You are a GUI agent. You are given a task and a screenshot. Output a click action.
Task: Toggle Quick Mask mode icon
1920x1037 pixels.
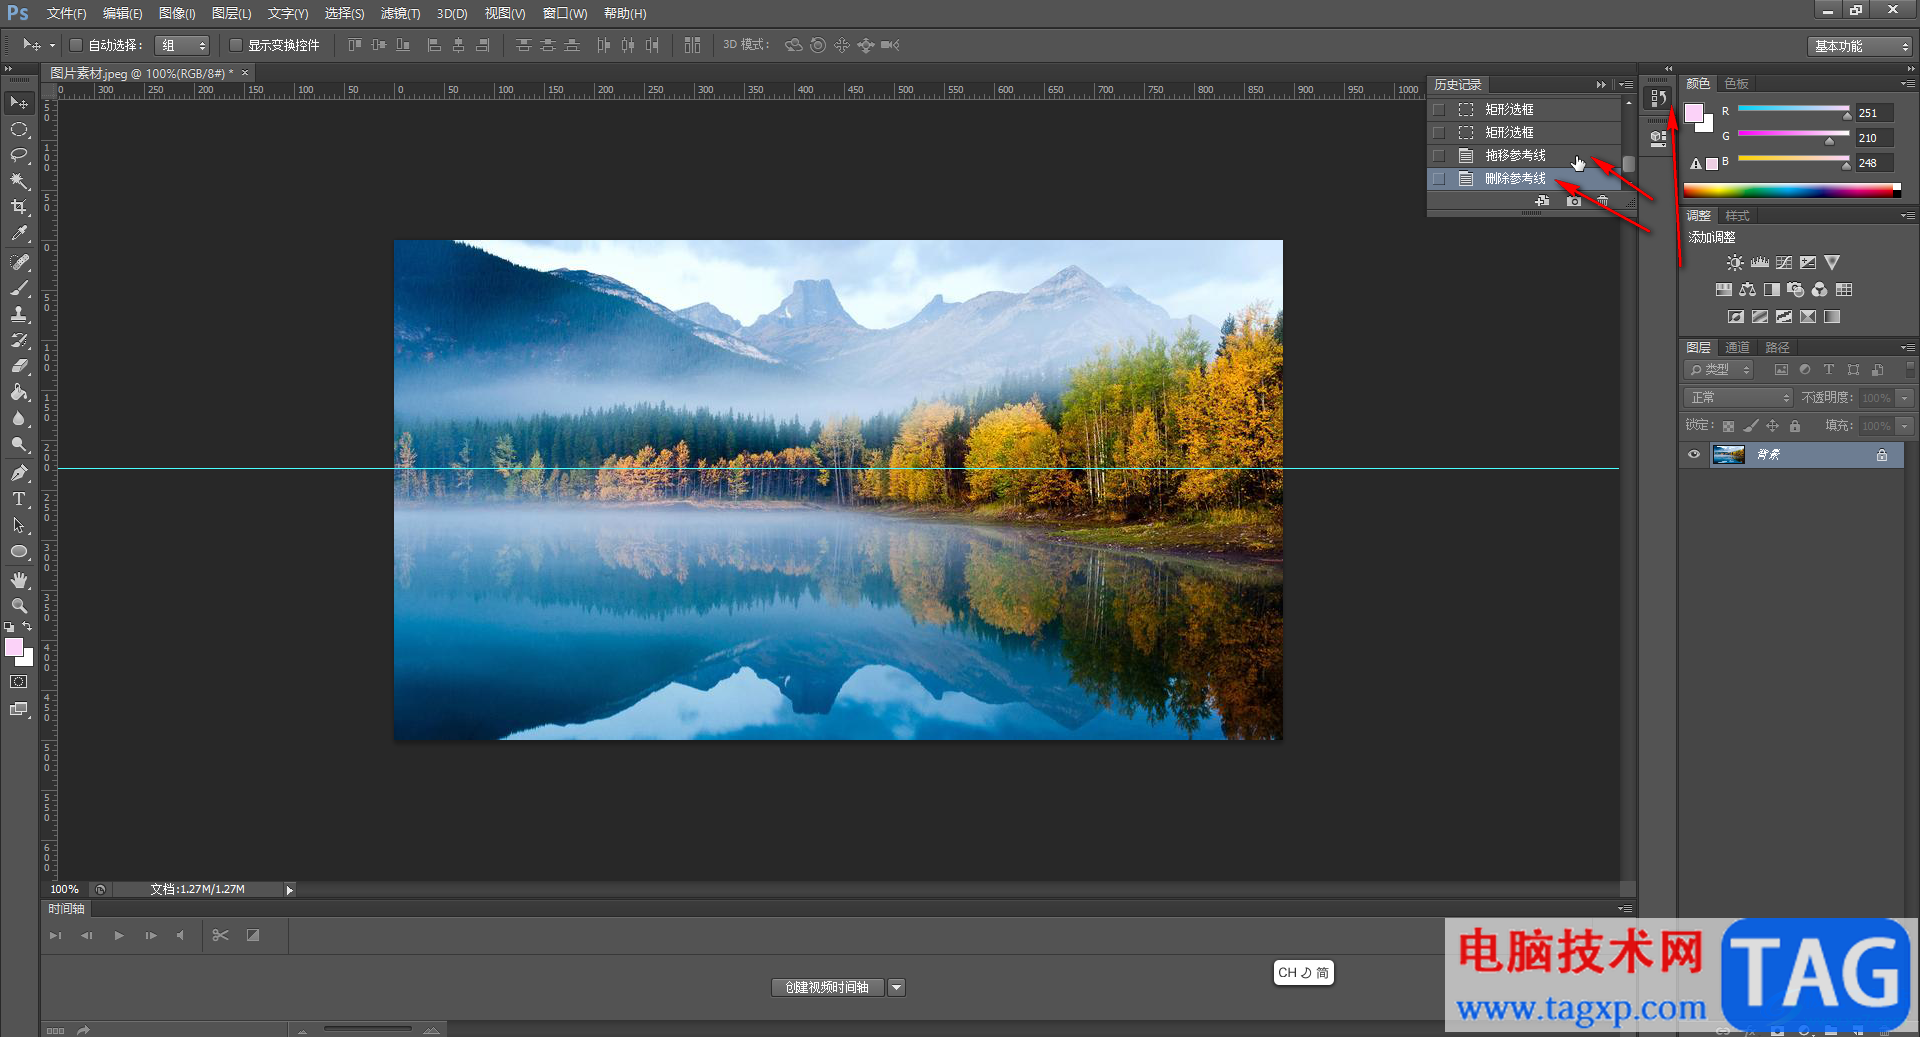click(x=19, y=682)
